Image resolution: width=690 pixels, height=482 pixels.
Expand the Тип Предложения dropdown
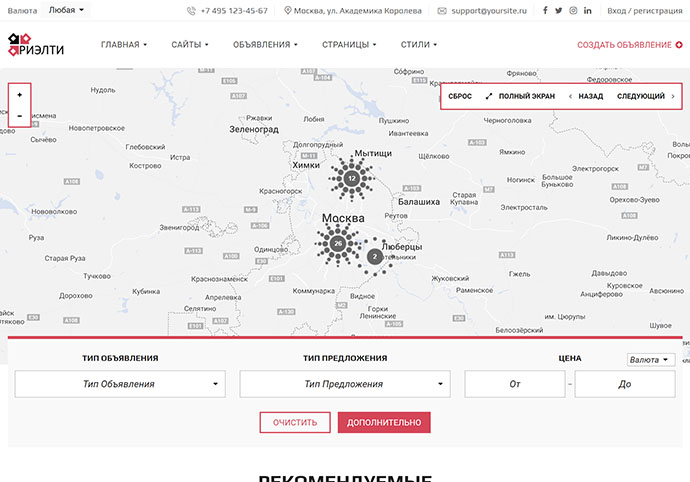pos(345,384)
